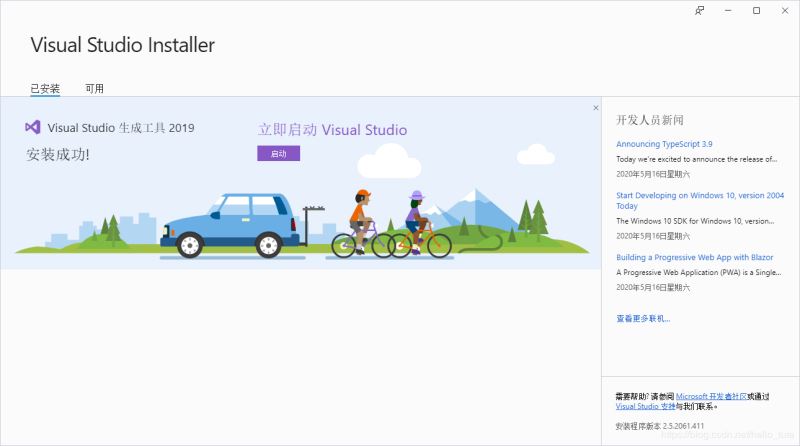This screenshot has height=446, width=800.
Task: Click the 开发人员新闻 heading
Action: coord(649,120)
